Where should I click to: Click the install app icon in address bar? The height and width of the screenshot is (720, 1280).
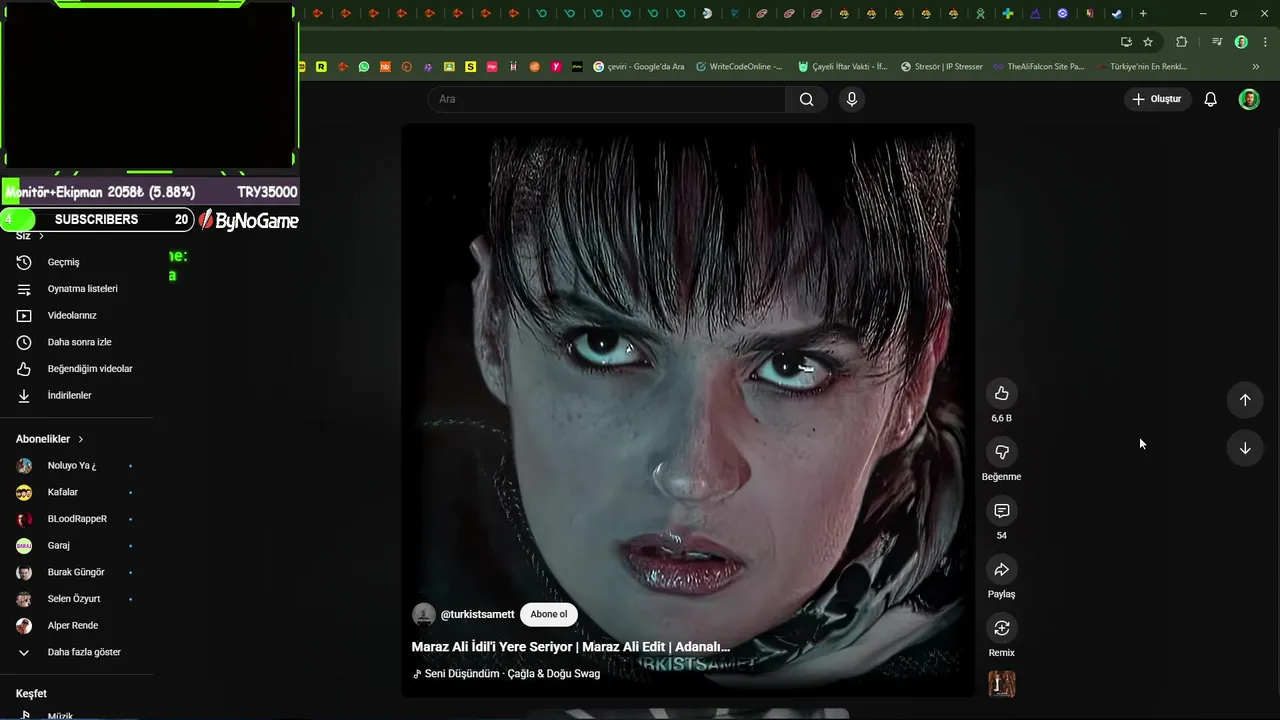coord(1126,42)
